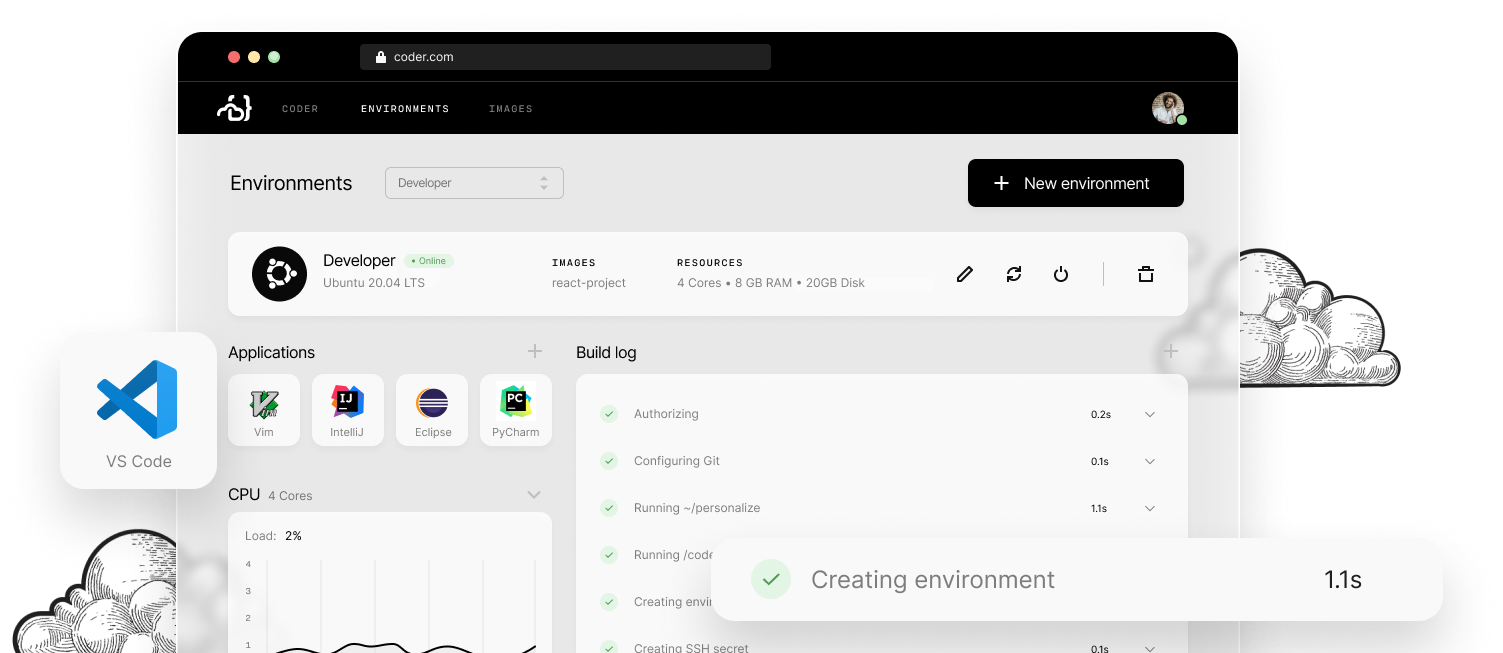
Task: Open the VS Code application card
Action: point(138,410)
